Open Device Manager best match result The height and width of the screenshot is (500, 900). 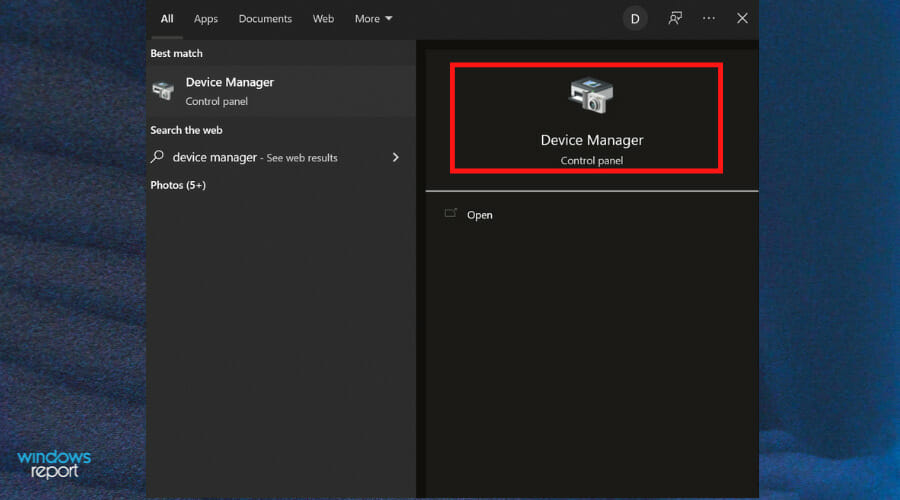tap(281, 91)
